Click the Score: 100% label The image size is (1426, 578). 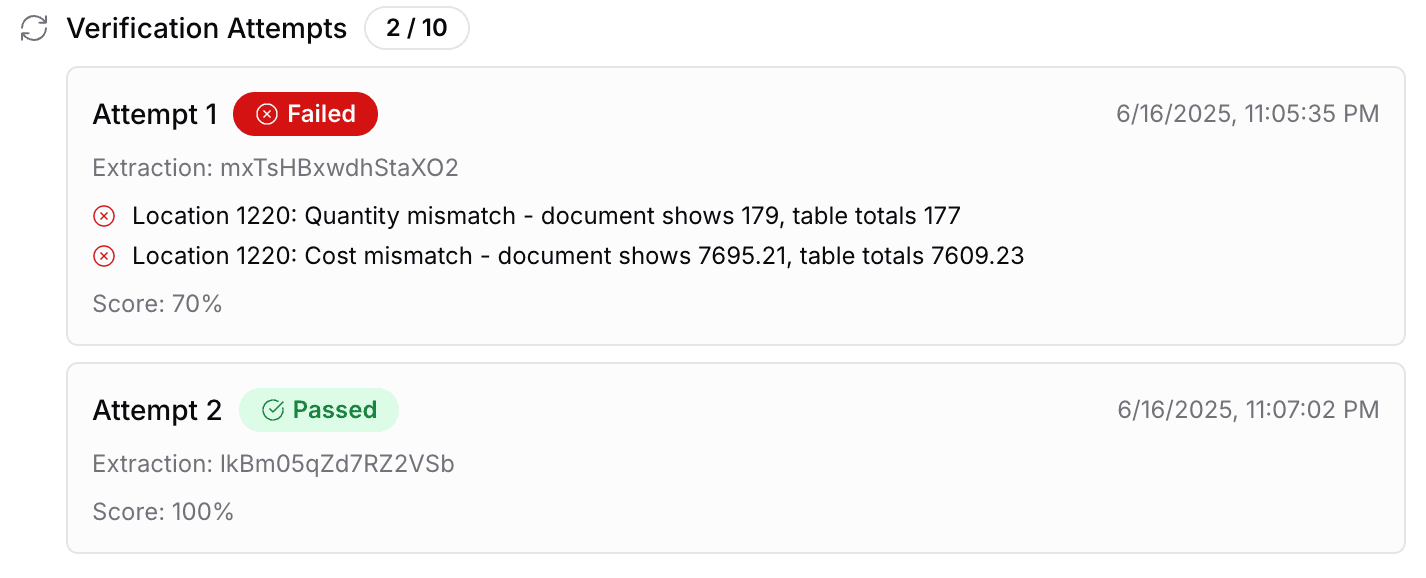(x=163, y=512)
